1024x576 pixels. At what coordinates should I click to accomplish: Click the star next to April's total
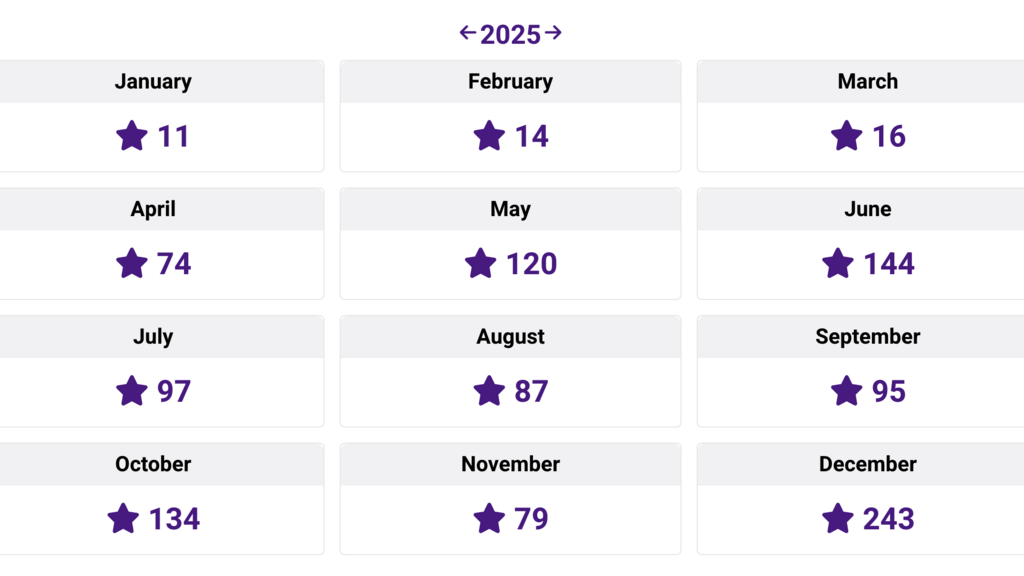[x=131, y=263]
